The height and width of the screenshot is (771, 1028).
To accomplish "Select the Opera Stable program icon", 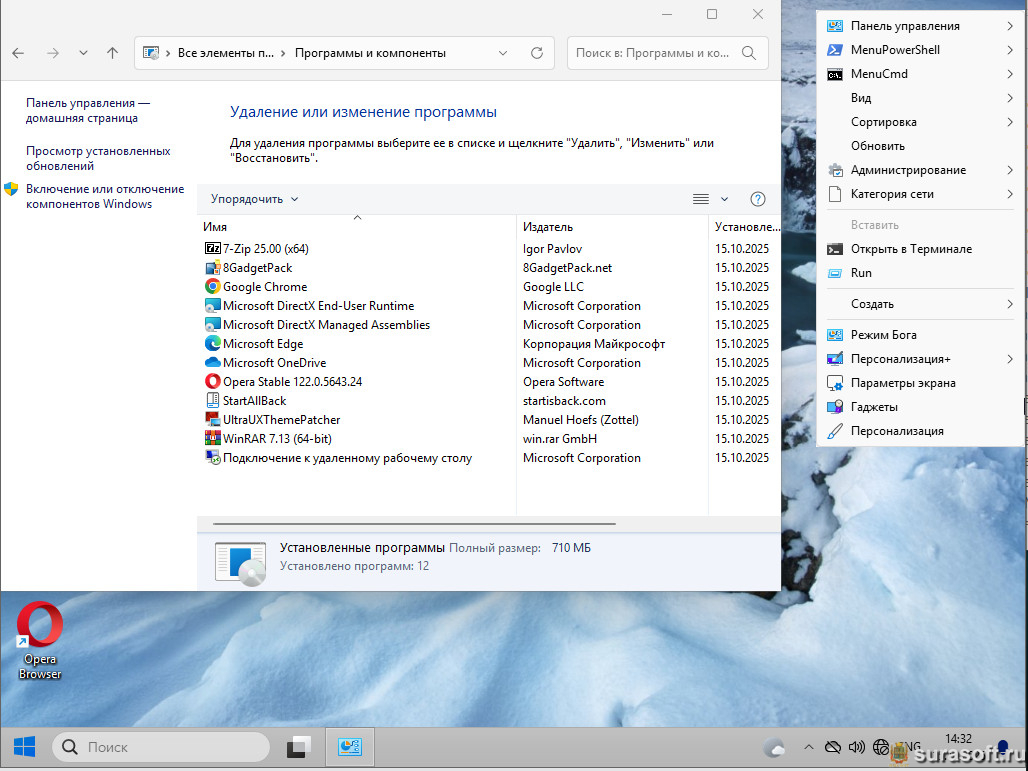I will point(212,382).
